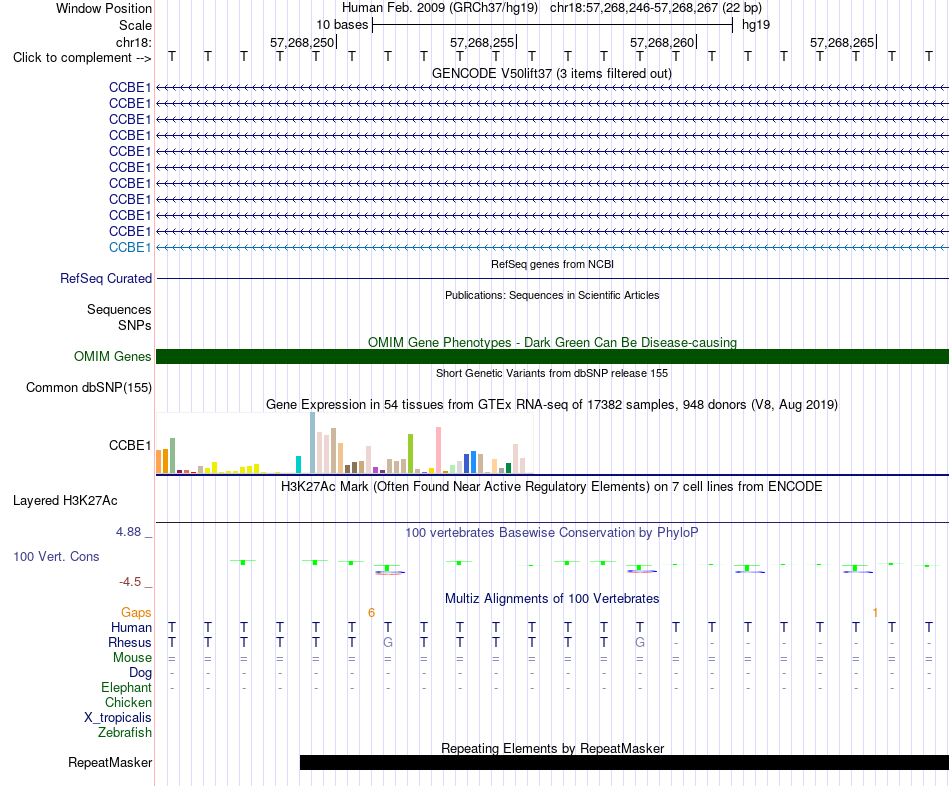Click the 57,268,265 ruler position
The height and width of the screenshot is (786, 950).
(x=842, y=42)
